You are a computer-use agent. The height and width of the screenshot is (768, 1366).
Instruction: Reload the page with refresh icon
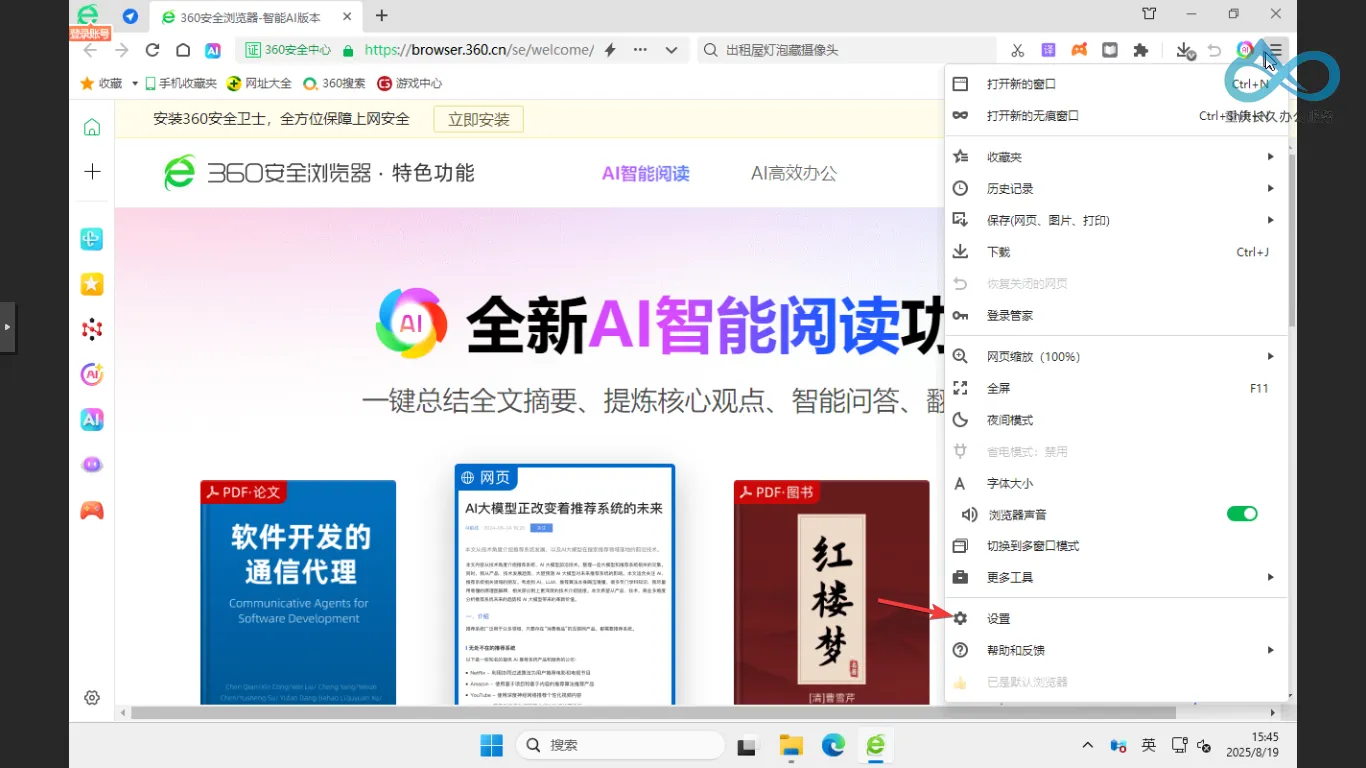point(152,50)
